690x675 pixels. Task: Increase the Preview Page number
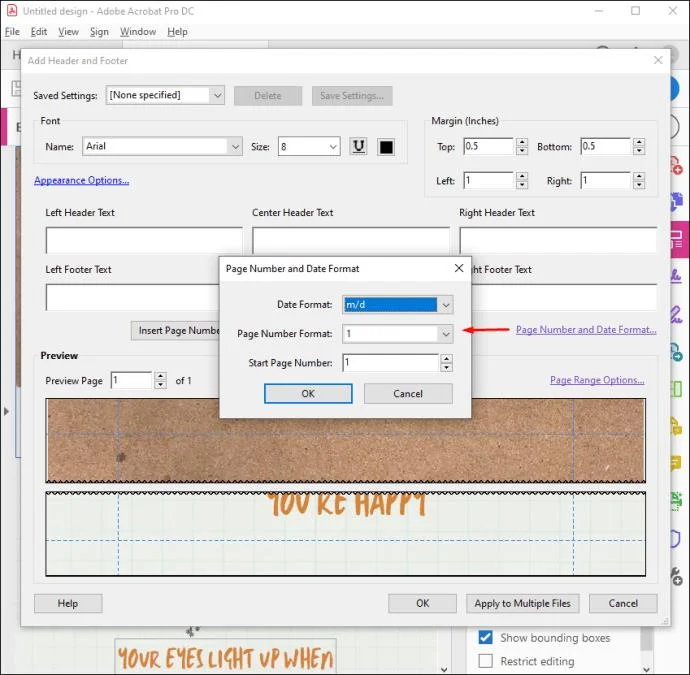tap(161, 376)
